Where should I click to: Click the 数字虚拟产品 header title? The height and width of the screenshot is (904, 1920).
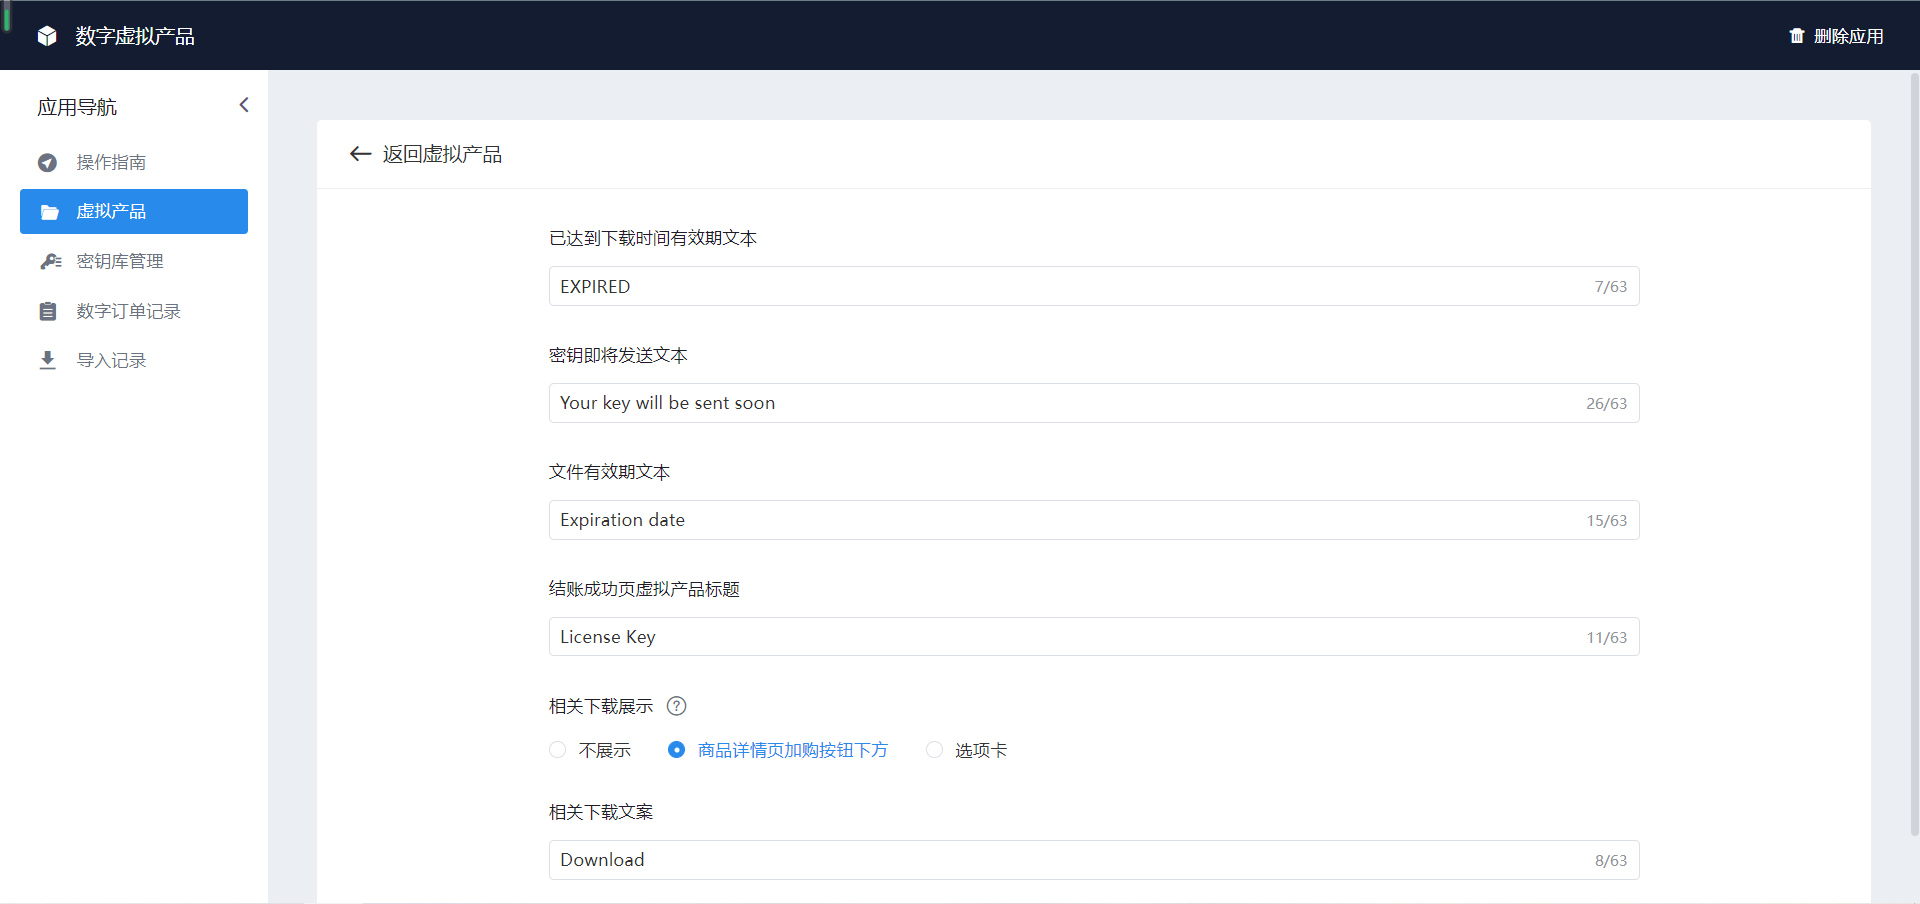[x=135, y=36]
